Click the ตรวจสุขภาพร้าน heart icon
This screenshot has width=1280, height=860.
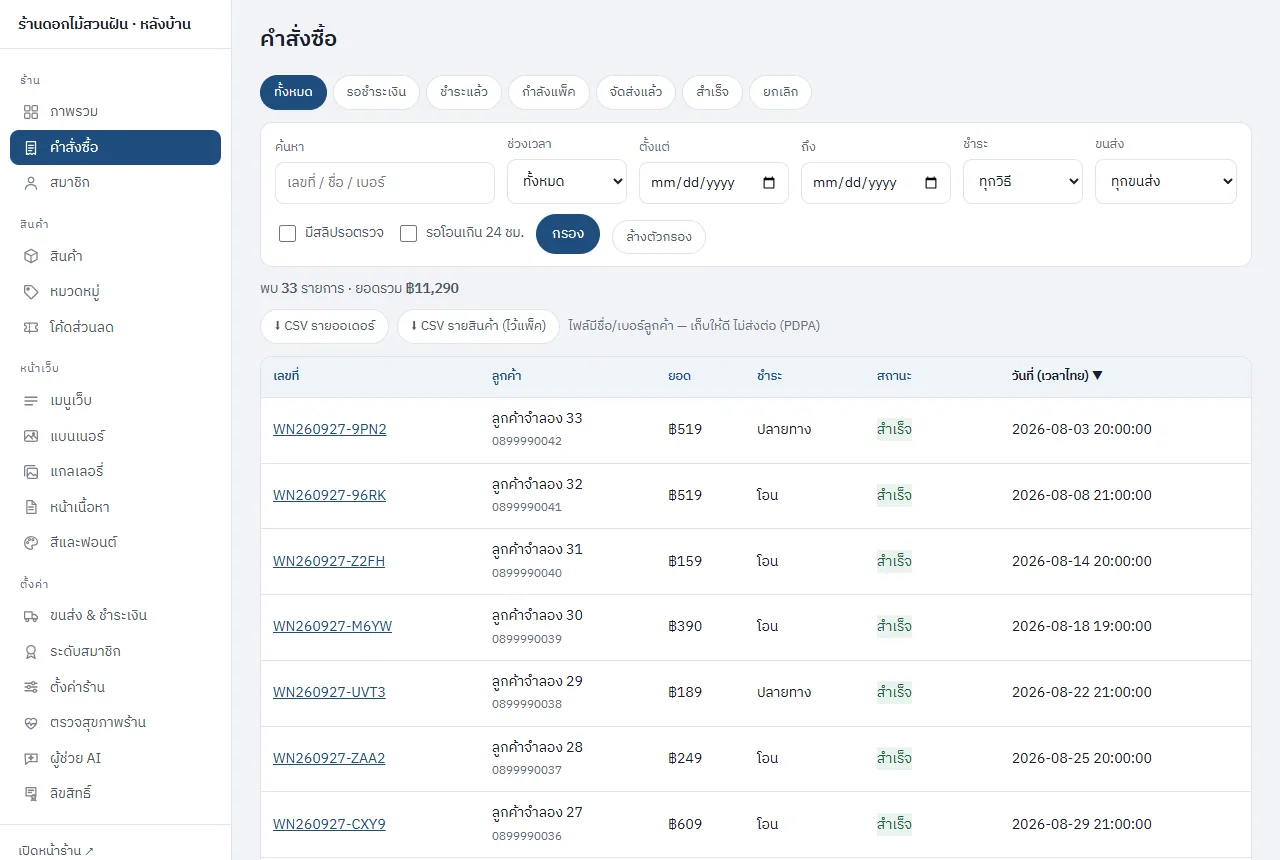[x=31, y=723]
